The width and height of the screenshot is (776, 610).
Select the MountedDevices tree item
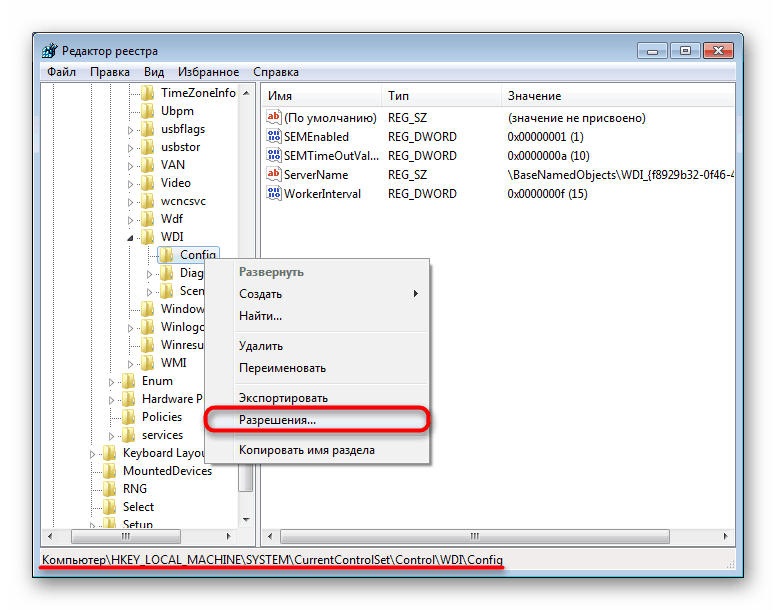[x=167, y=471]
